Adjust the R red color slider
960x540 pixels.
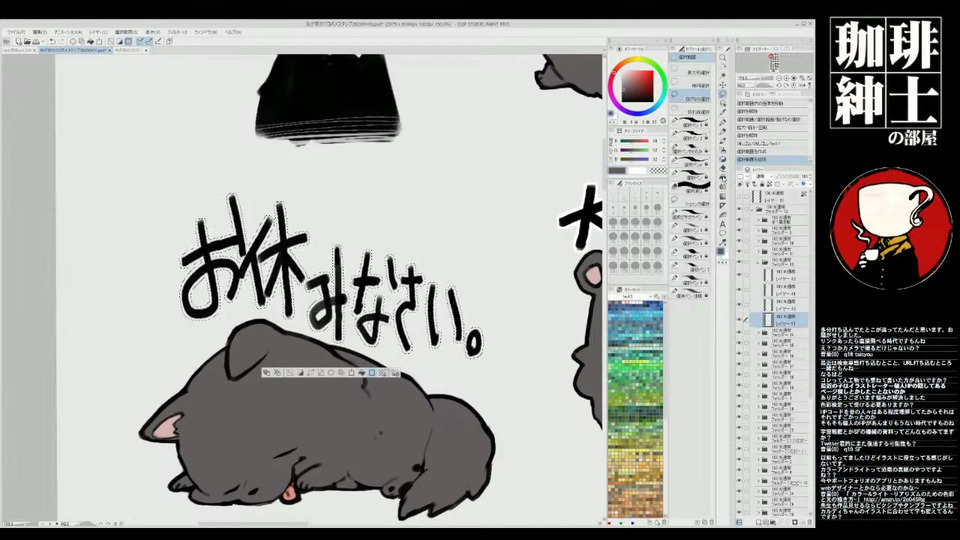634,141
